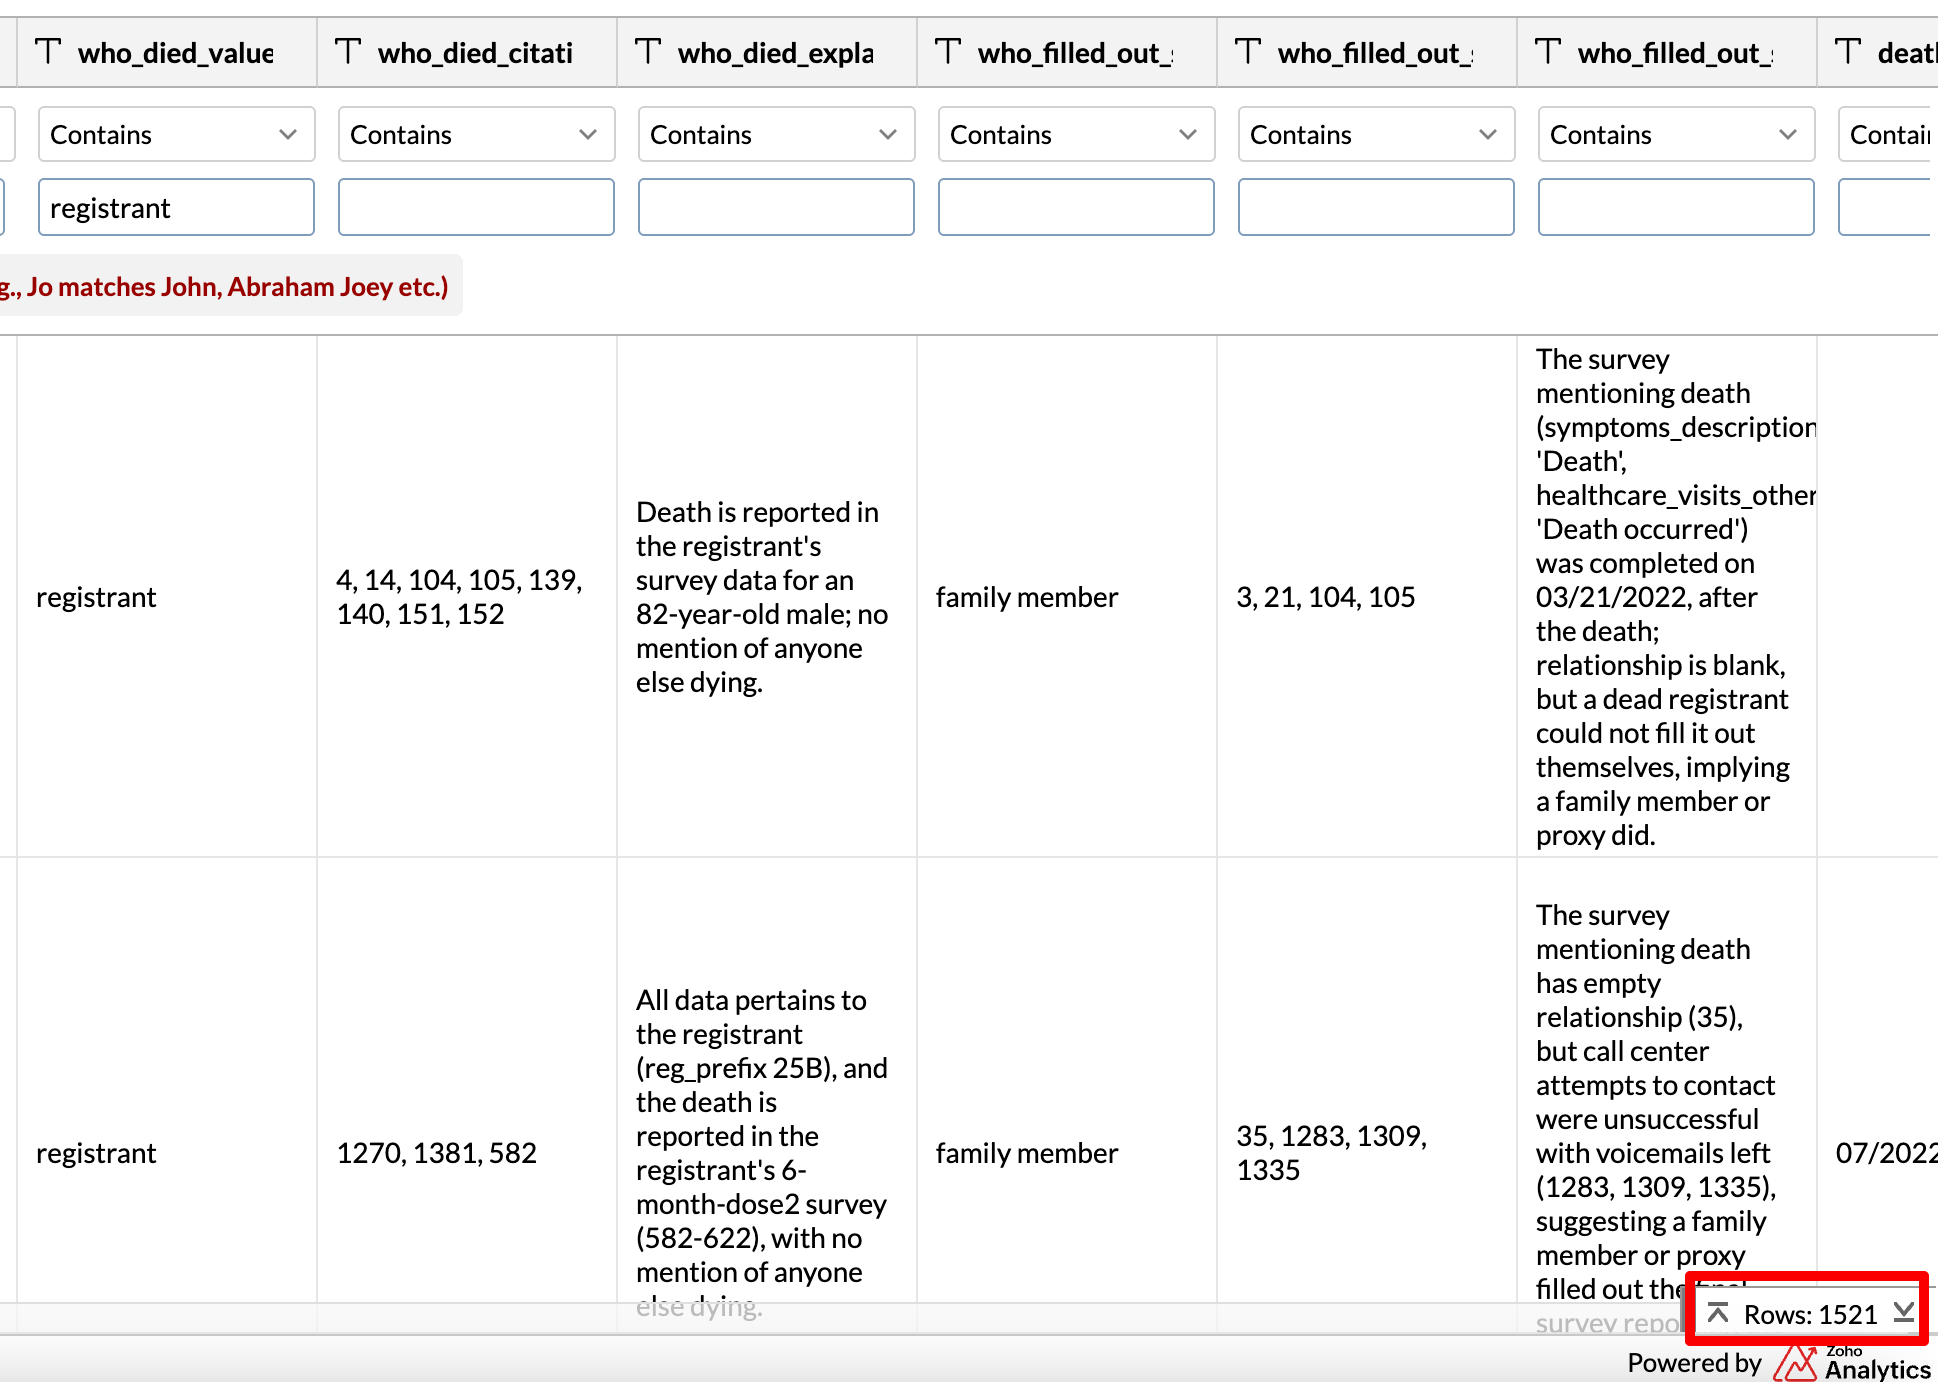Expand Contains filter for second who_filled_out column
This screenshot has width=1938, height=1382.
(1376, 134)
